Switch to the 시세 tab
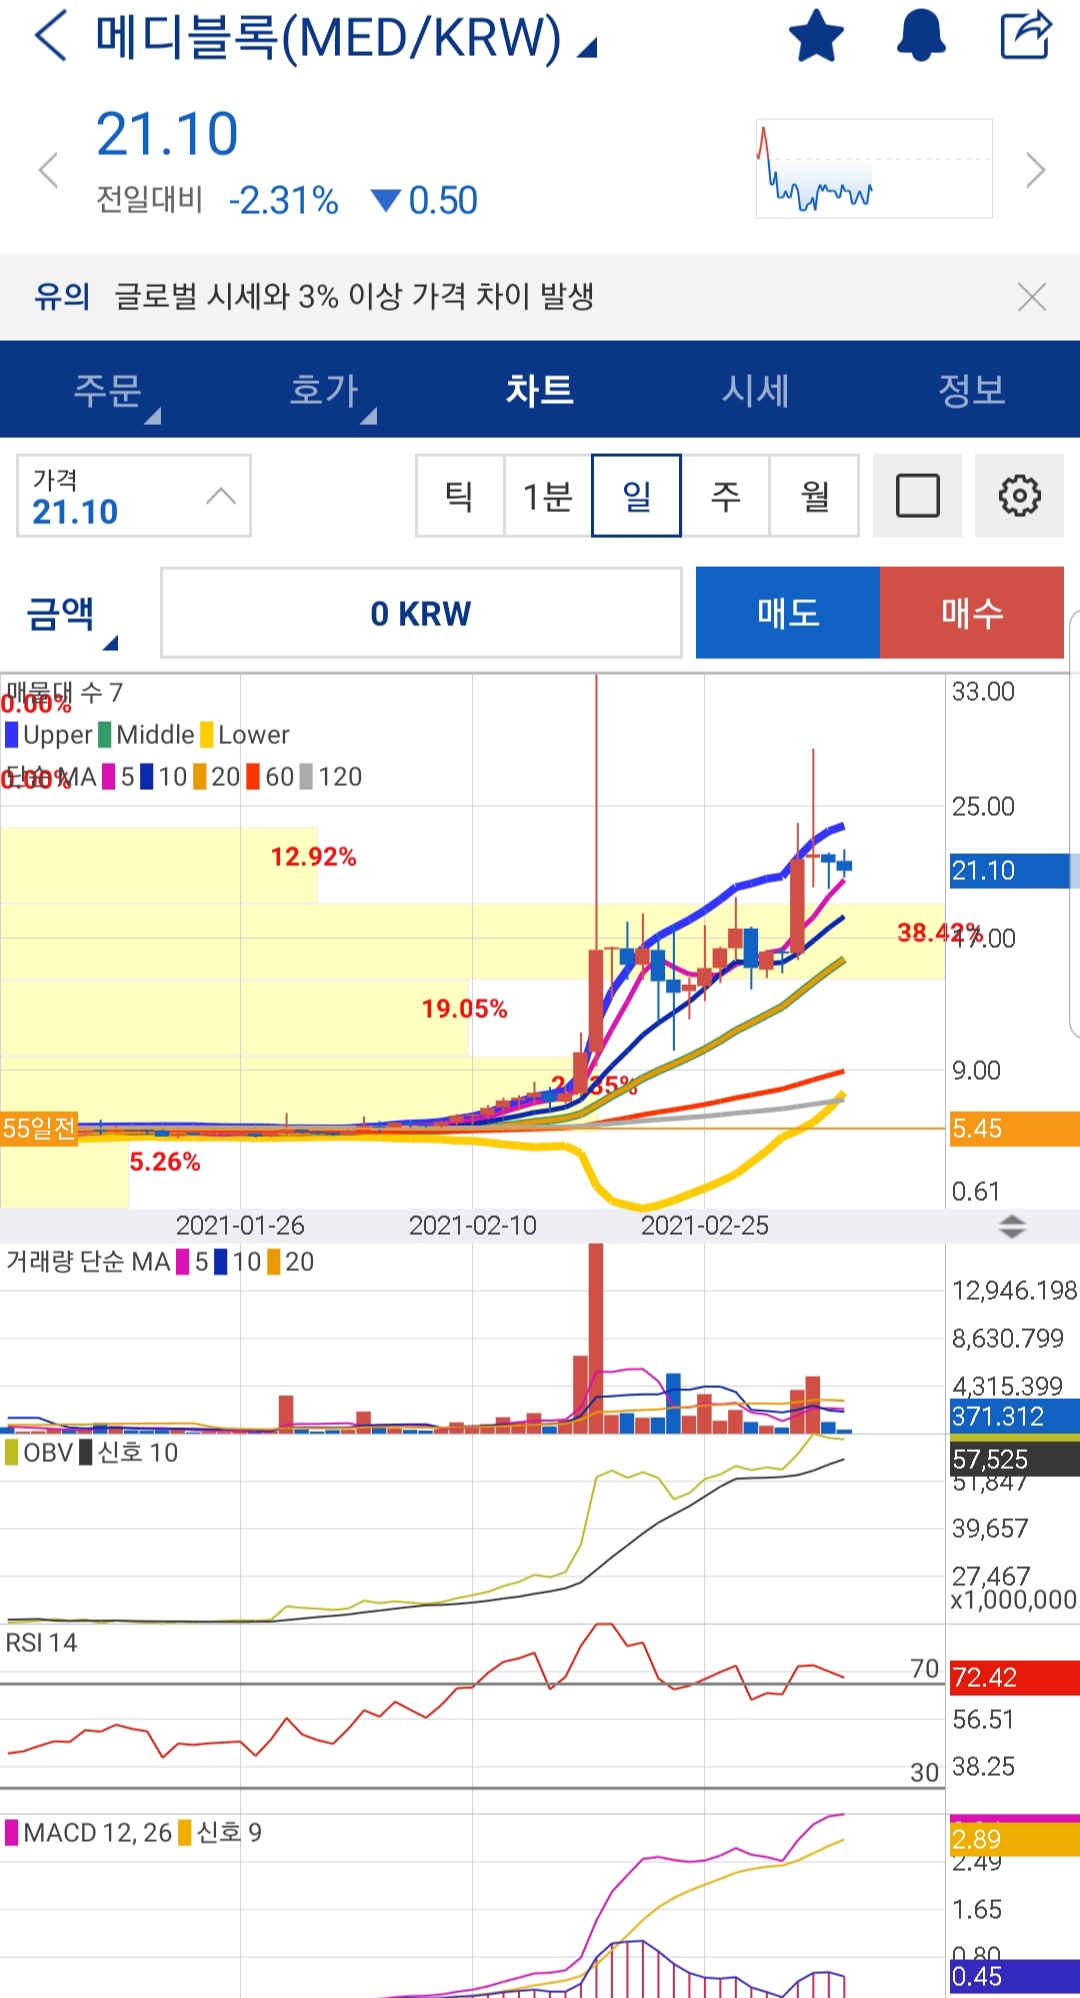1080x1998 pixels. tap(756, 390)
